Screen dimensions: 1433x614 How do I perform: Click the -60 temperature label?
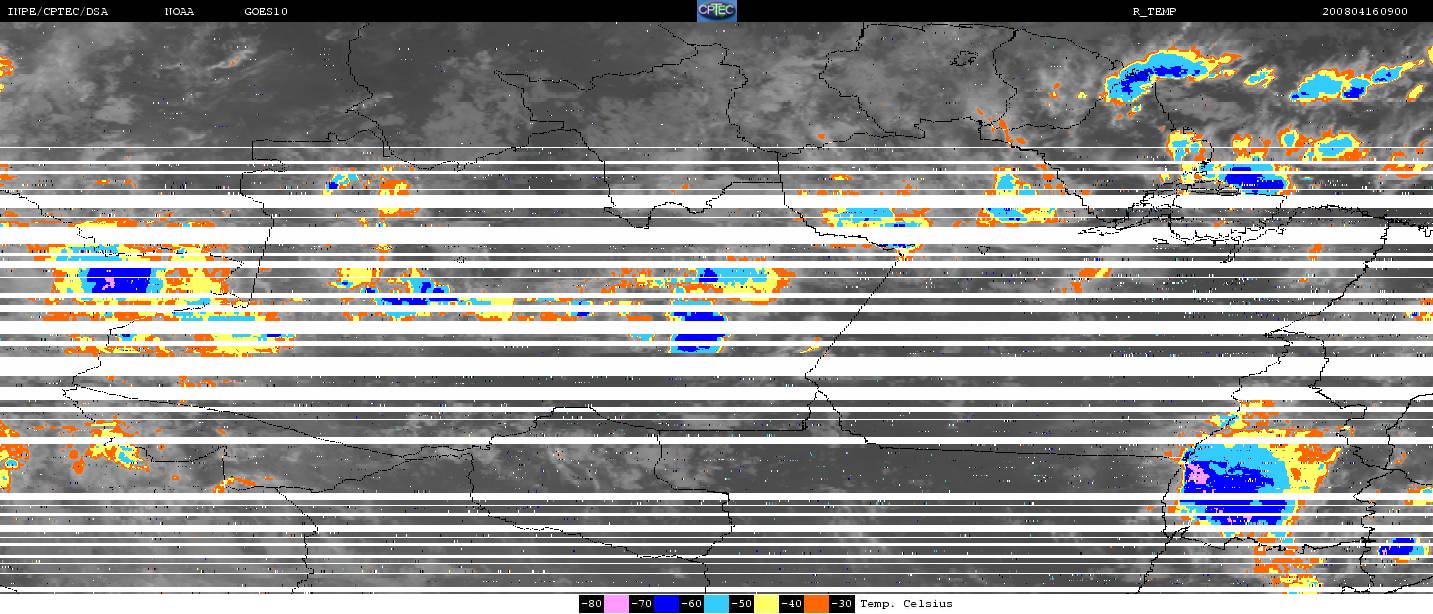coord(692,604)
